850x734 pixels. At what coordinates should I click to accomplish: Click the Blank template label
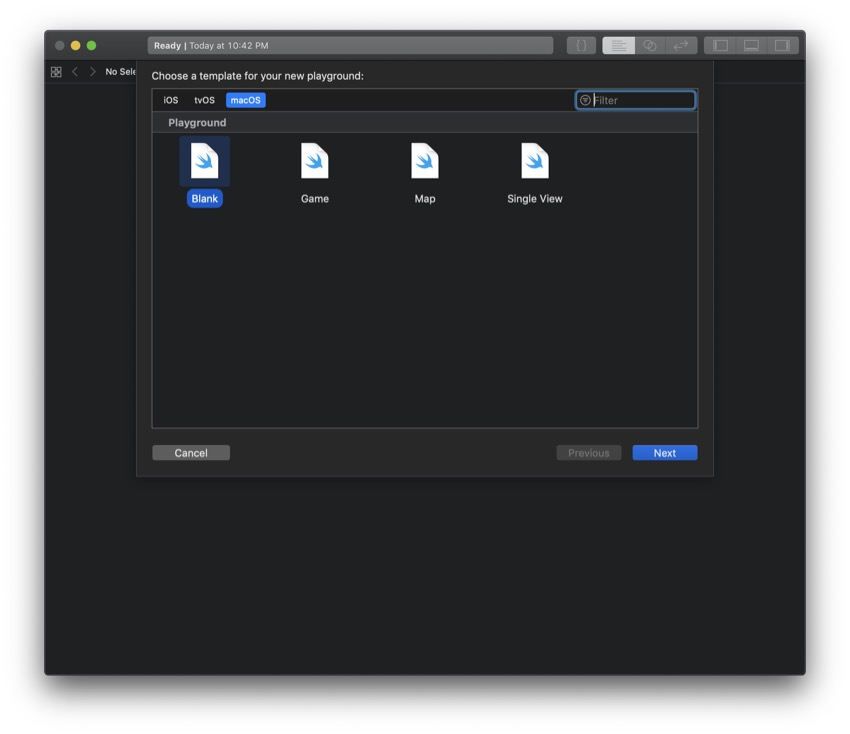(x=204, y=198)
